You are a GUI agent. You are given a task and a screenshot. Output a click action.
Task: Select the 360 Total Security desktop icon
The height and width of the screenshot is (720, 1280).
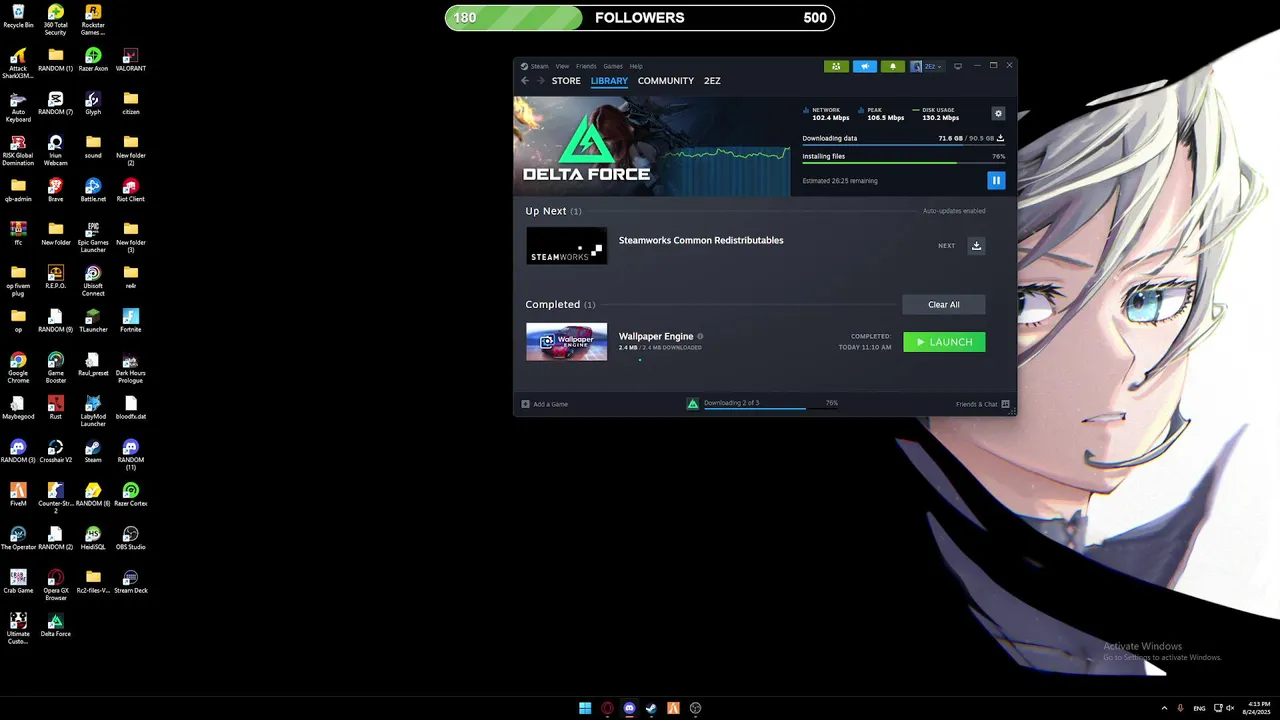click(x=55, y=20)
